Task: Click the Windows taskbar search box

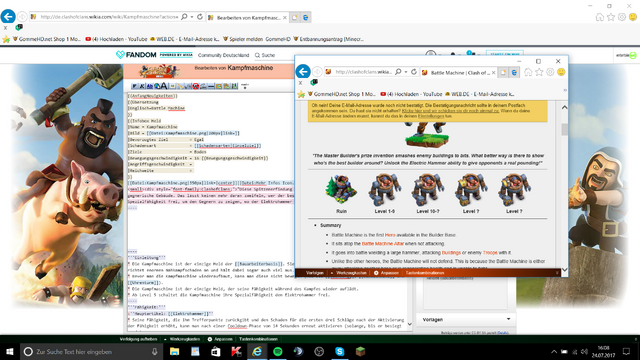Action: pyautogui.click(x=91, y=351)
